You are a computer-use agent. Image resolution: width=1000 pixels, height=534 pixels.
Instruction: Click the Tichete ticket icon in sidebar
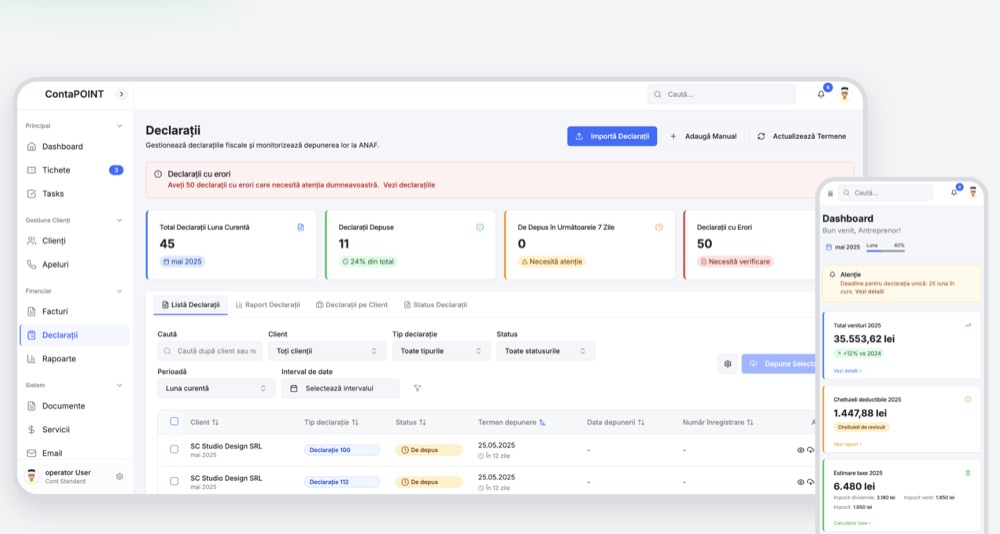click(x=31, y=170)
